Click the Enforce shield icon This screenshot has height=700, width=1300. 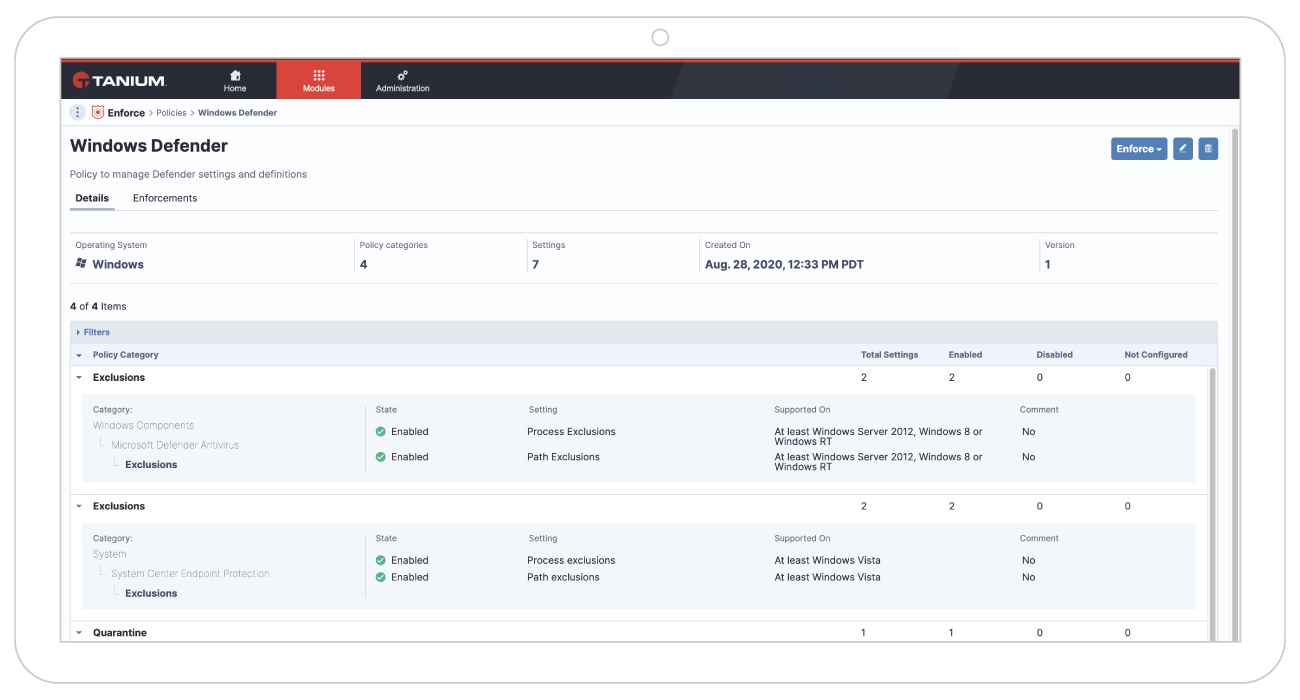click(x=98, y=113)
